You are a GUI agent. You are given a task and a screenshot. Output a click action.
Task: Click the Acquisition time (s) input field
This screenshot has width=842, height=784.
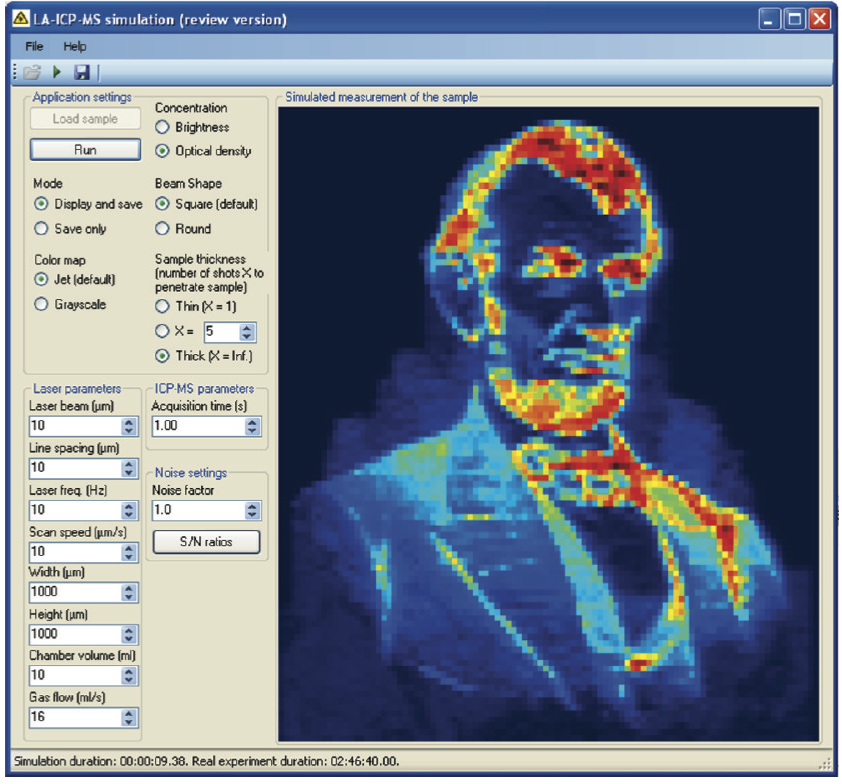click(199, 426)
